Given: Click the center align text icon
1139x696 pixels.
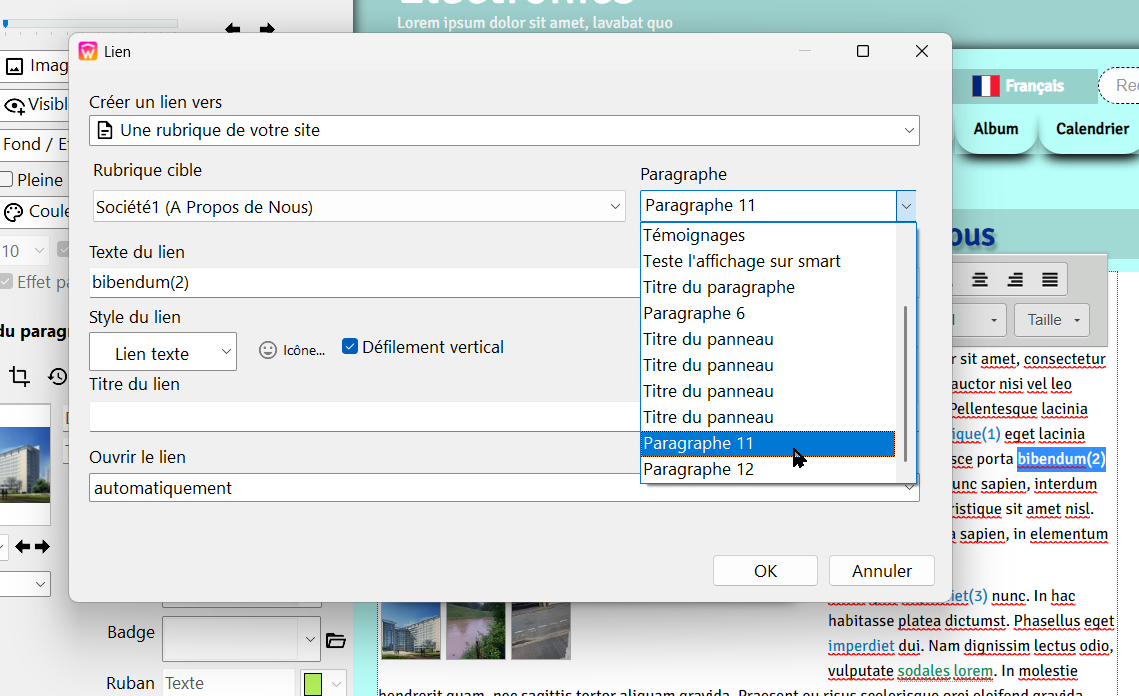Looking at the screenshot, I should click(980, 280).
